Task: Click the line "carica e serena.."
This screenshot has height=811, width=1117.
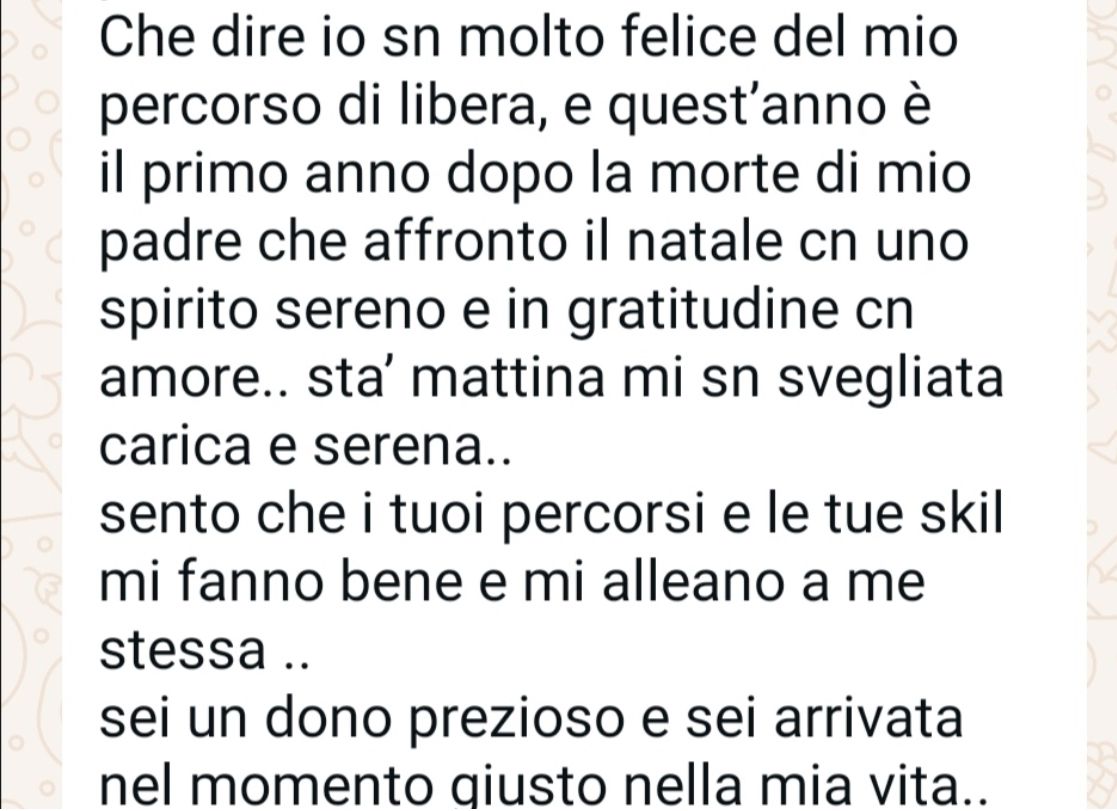Action: pos(305,448)
